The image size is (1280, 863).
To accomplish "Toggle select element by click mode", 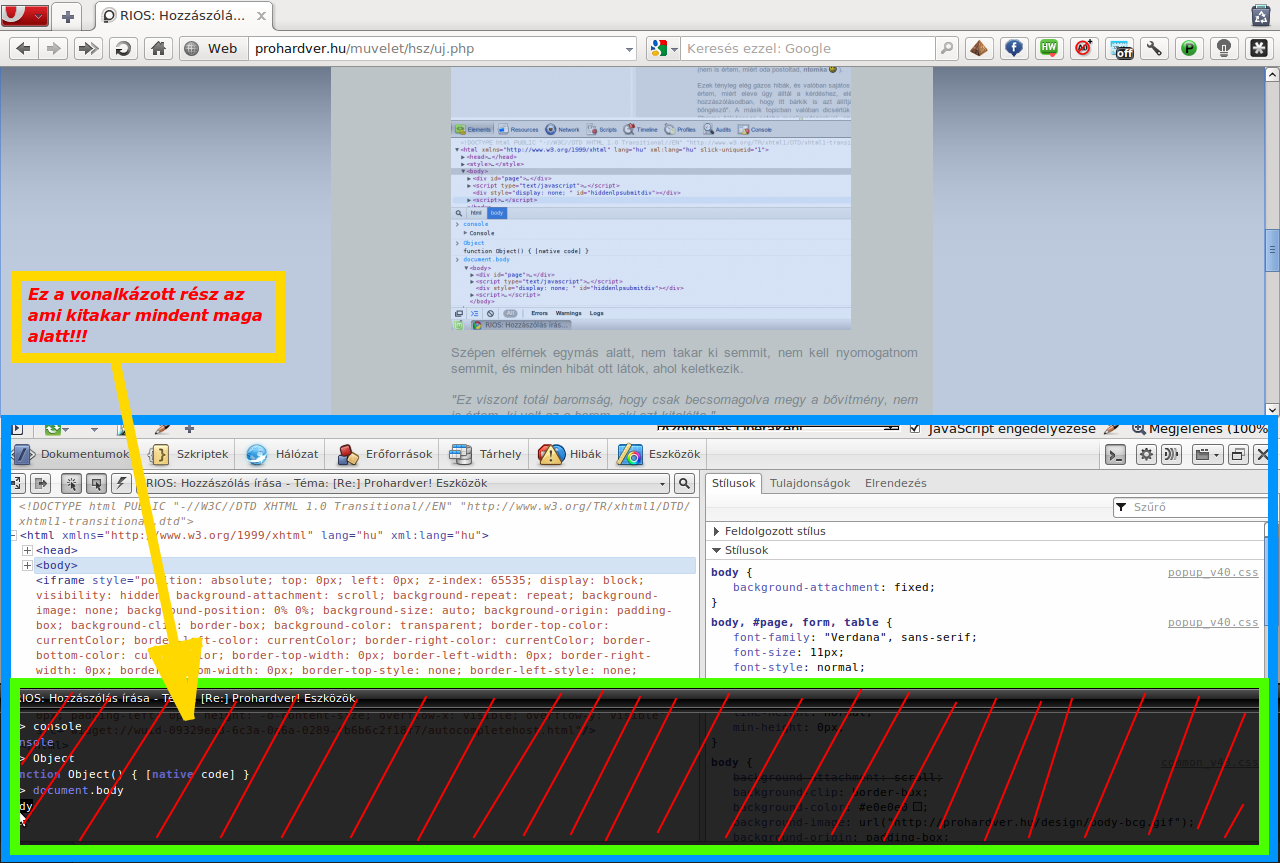I will 71,484.
